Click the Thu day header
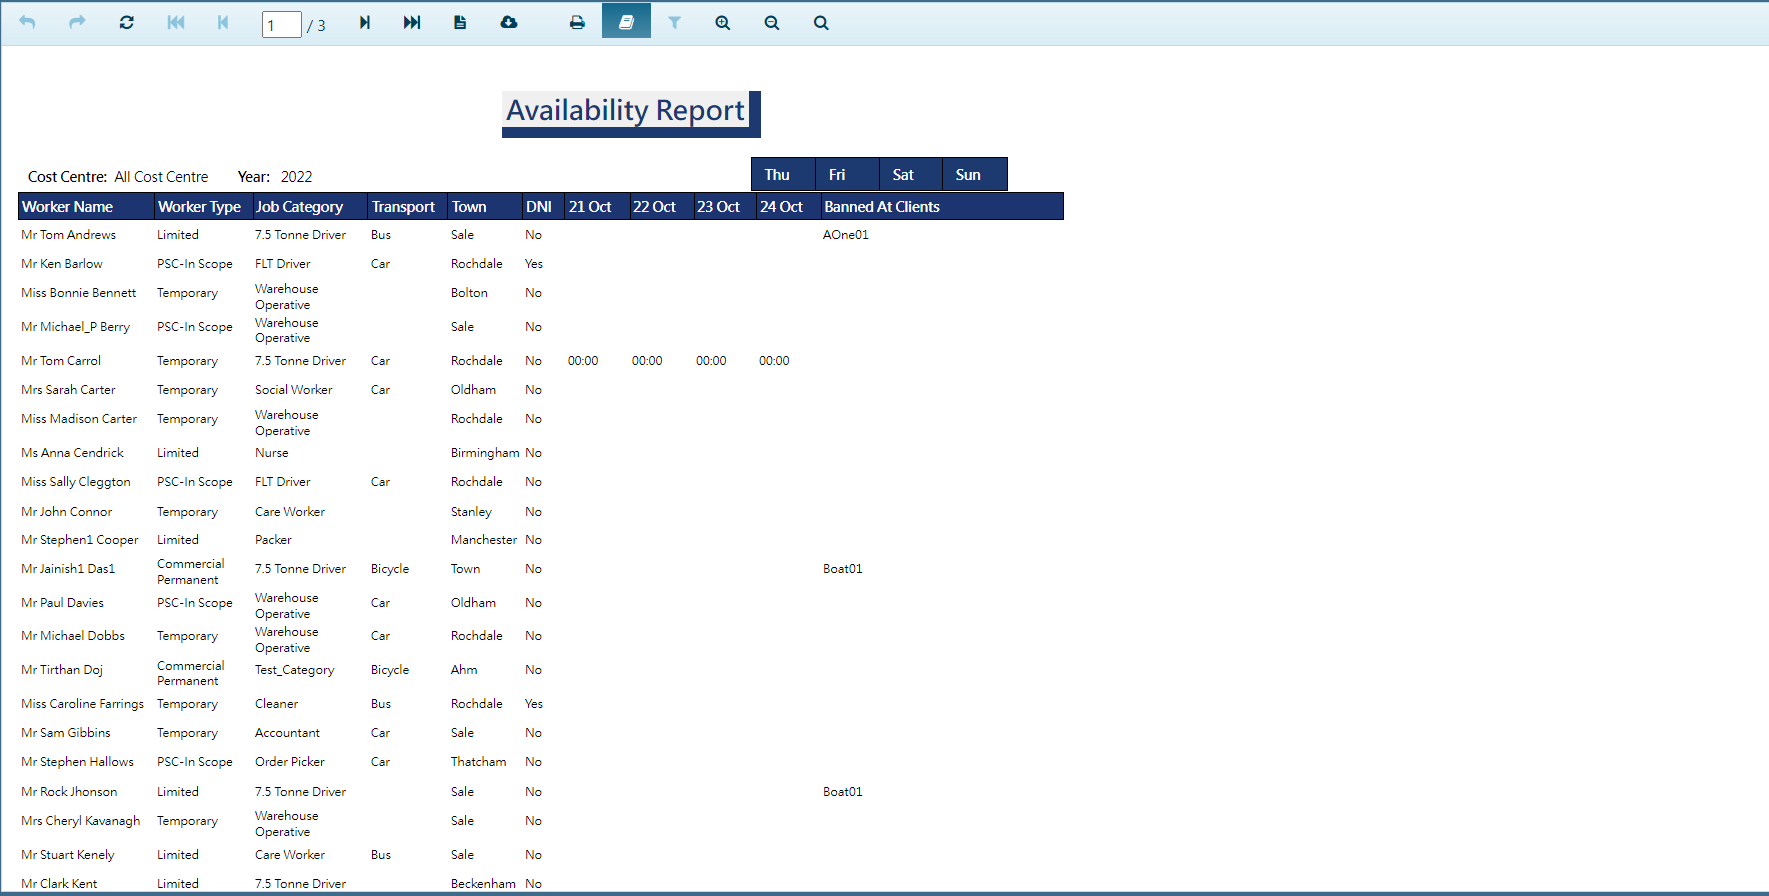The width and height of the screenshot is (1769, 896). (x=783, y=174)
